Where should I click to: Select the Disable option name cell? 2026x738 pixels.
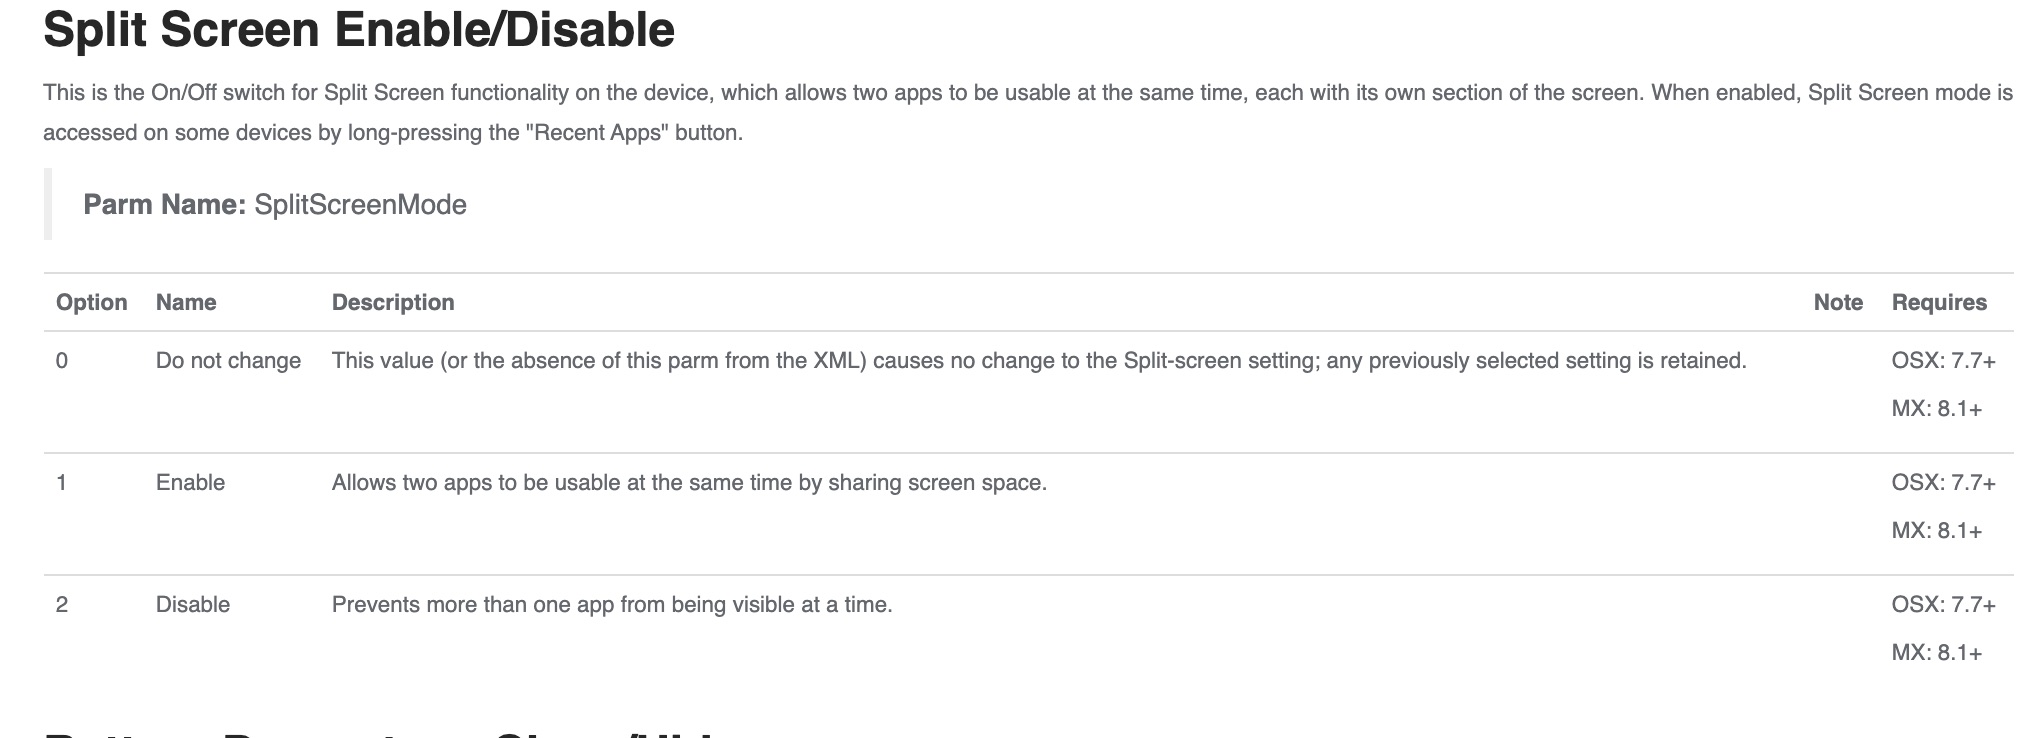point(193,605)
